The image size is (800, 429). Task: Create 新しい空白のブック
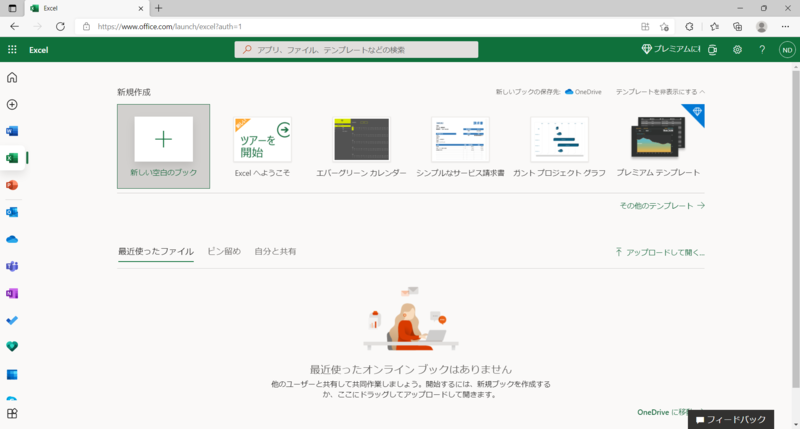(163, 146)
